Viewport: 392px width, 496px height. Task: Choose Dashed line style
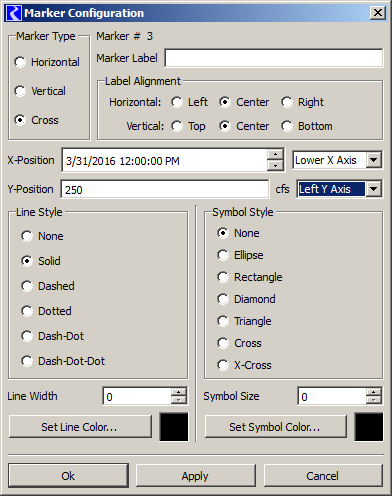27,286
